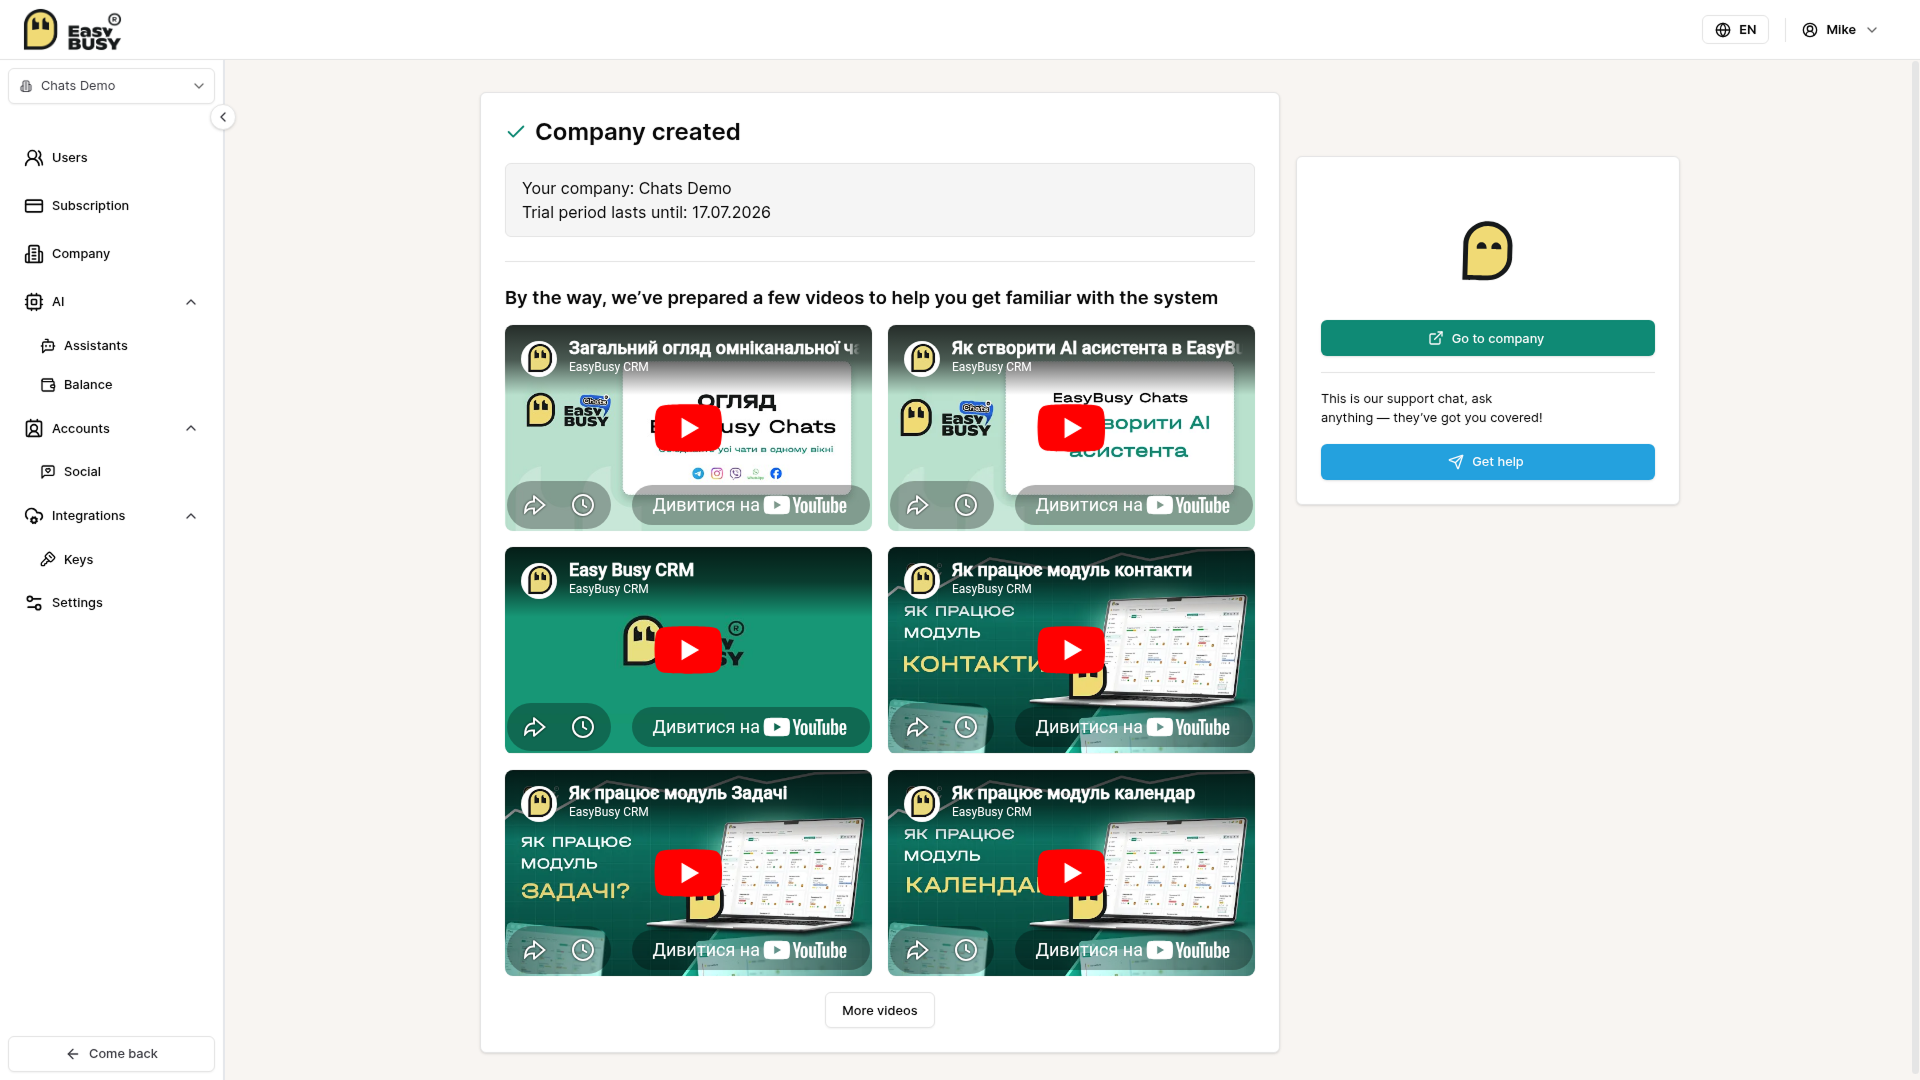Collapse the Accounts section chevron
This screenshot has height=1080, width=1920.
pyautogui.click(x=191, y=429)
